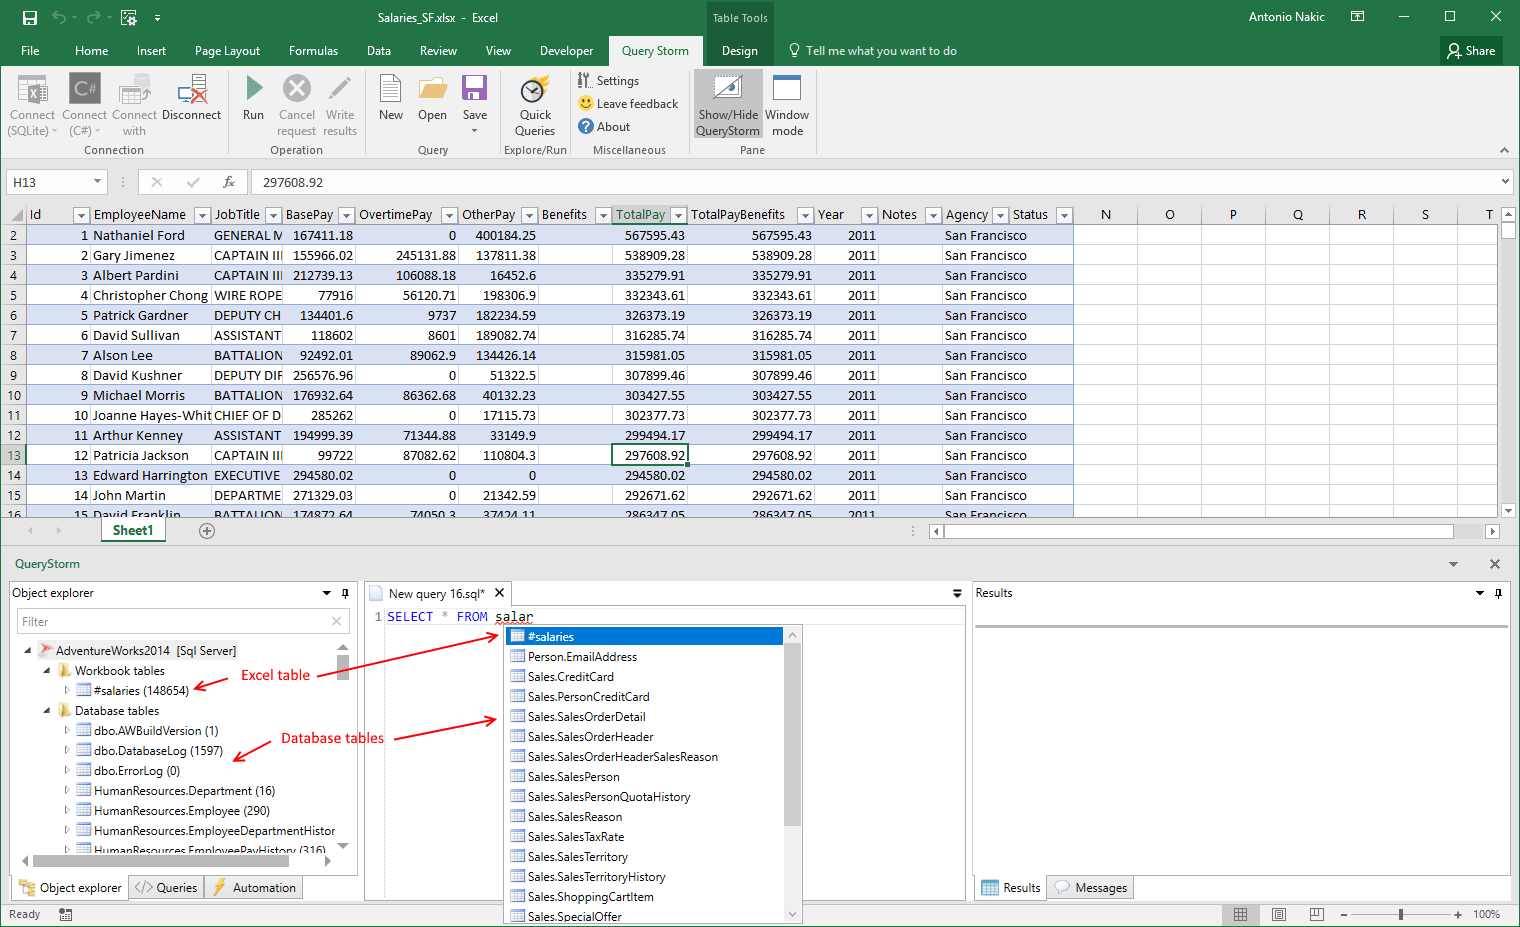This screenshot has width=1520, height=927.
Task: Switch to Page Layout view in status bar
Action: [1278, 914]
